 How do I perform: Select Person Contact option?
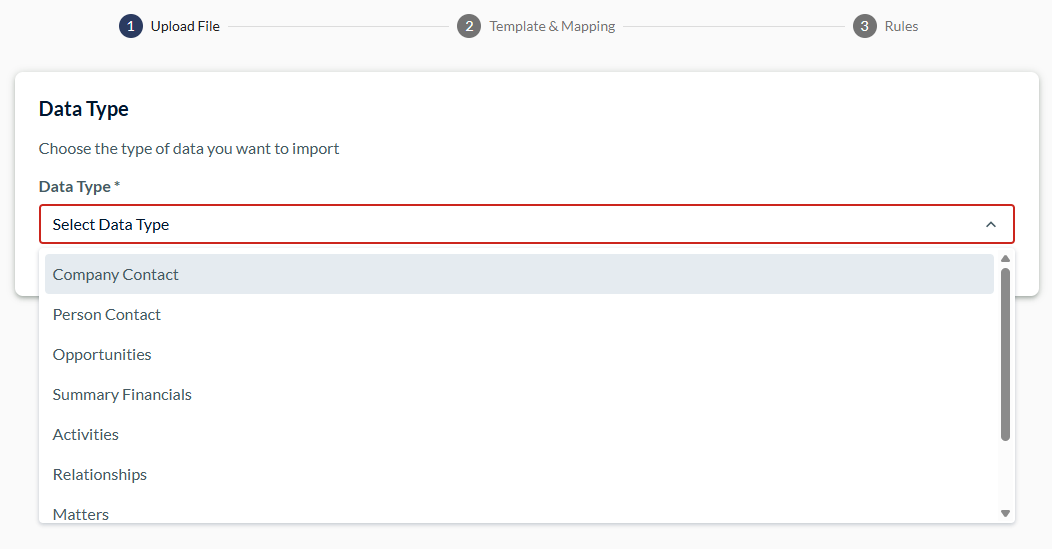pyautogui.click(x=519, y=314)
